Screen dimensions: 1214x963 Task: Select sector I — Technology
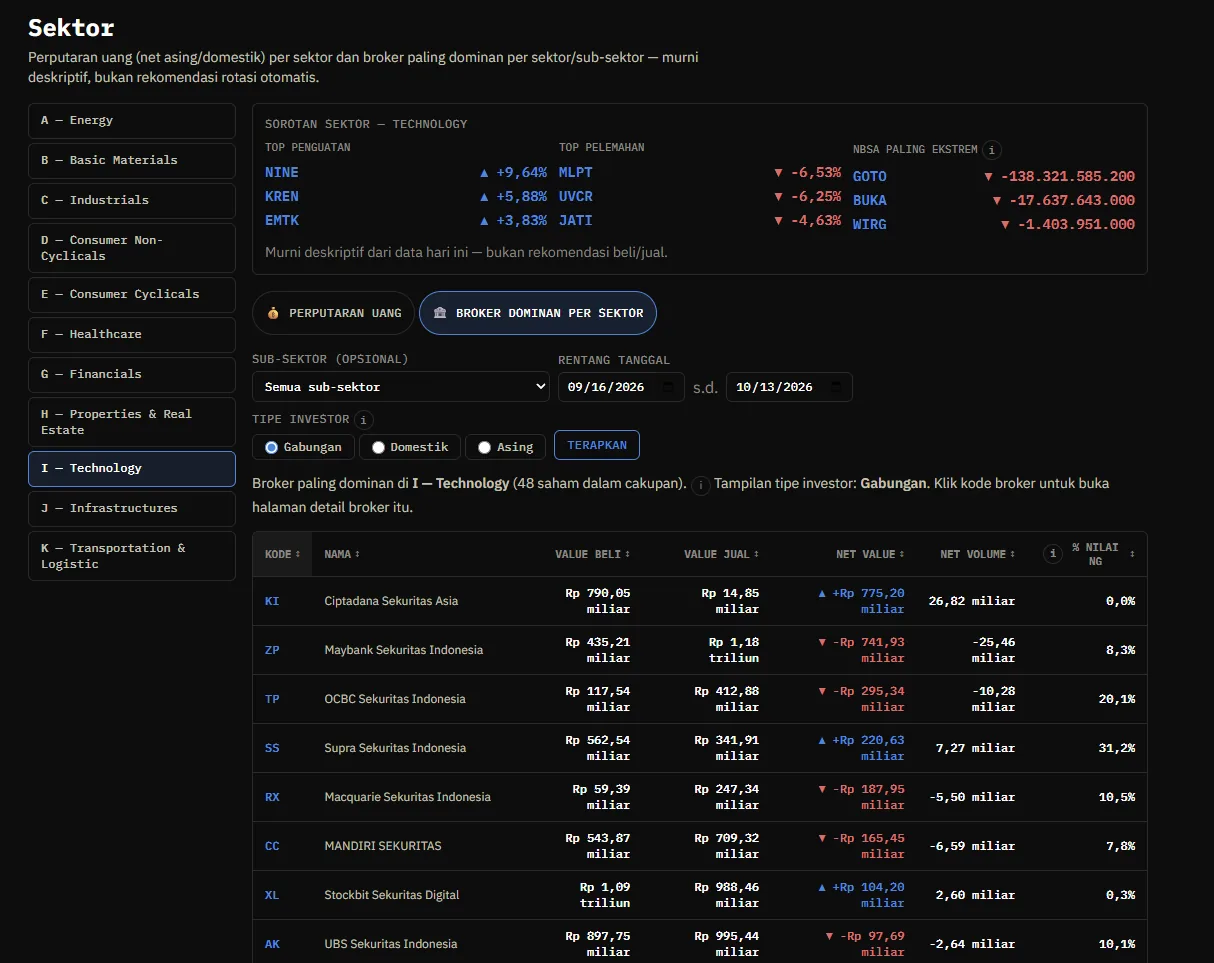tap(132, 468)
